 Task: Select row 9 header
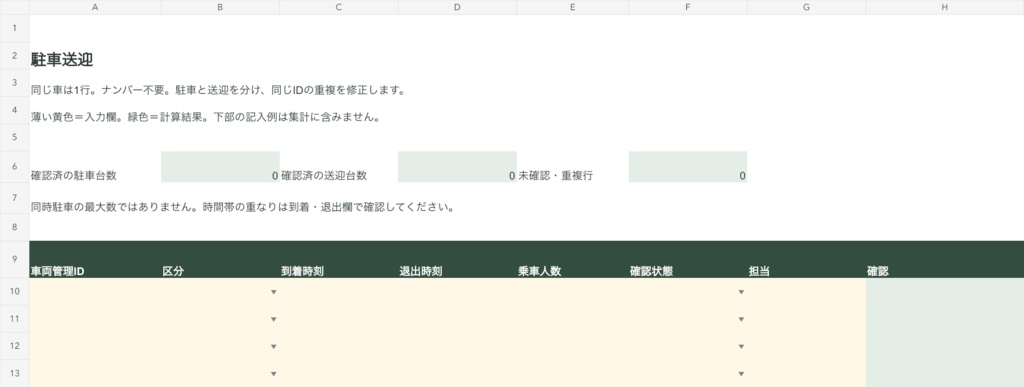coord(14,260)
